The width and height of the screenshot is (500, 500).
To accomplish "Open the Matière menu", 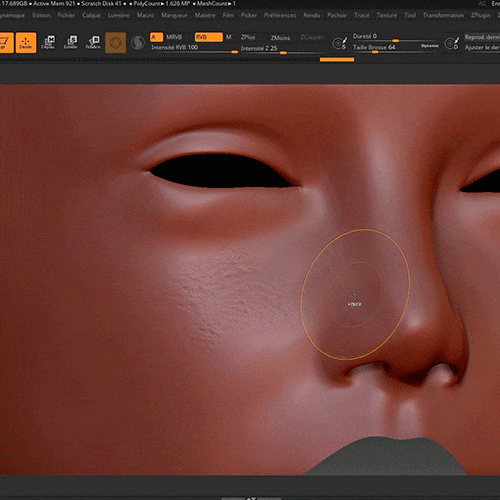I will 205,15.
